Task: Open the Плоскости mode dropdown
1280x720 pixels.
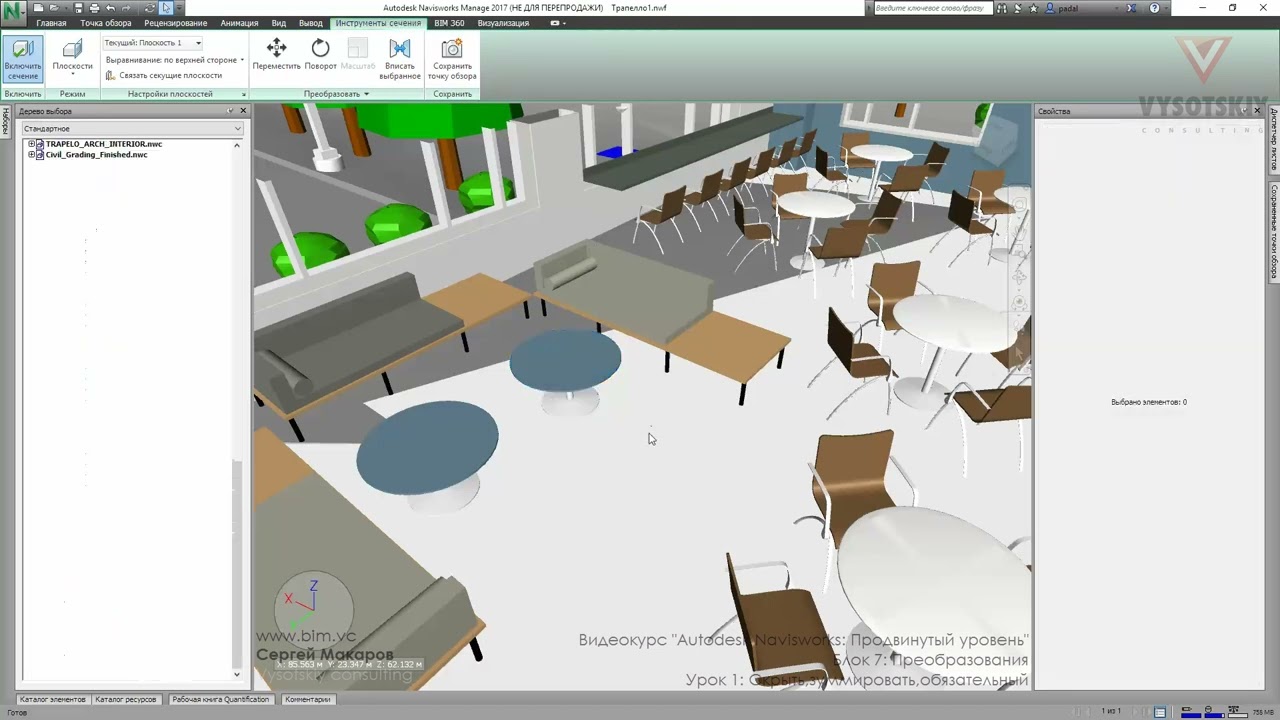Action: [x=72, y=58]
